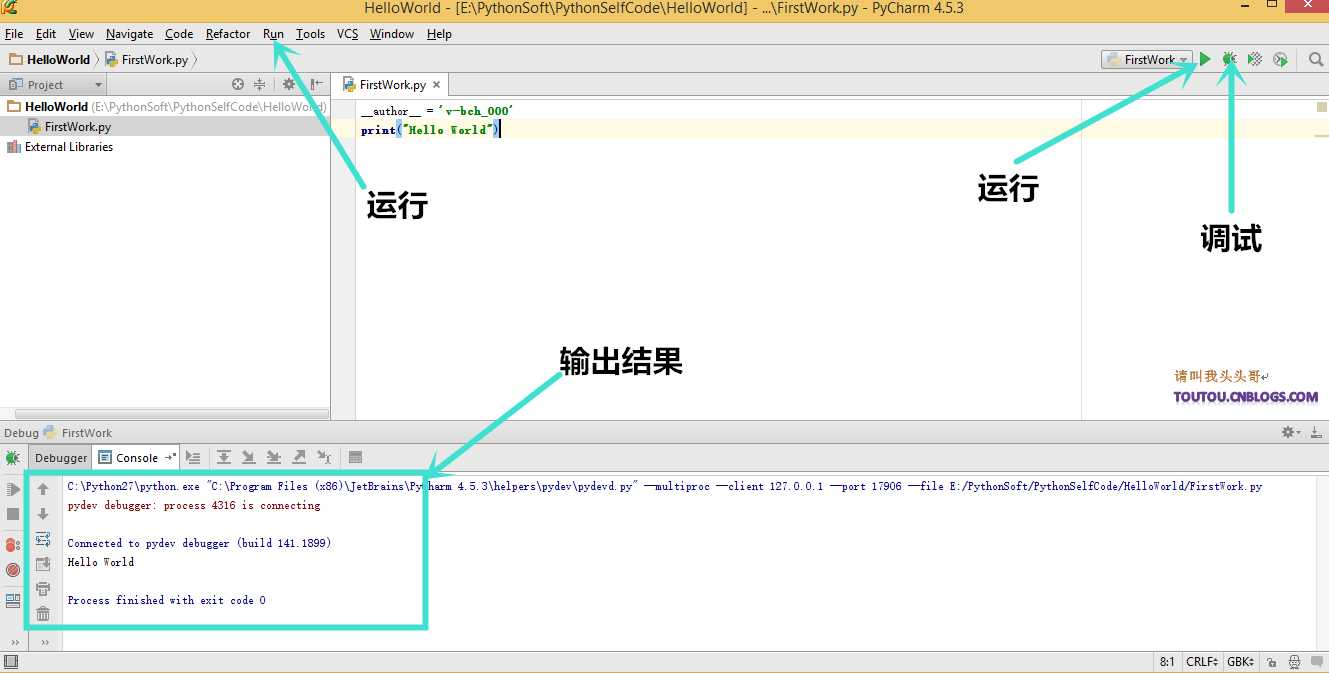Click the Step Into My Code icon
The height and width of the screenshot is (673, 1329).
(x=274, y=457)
